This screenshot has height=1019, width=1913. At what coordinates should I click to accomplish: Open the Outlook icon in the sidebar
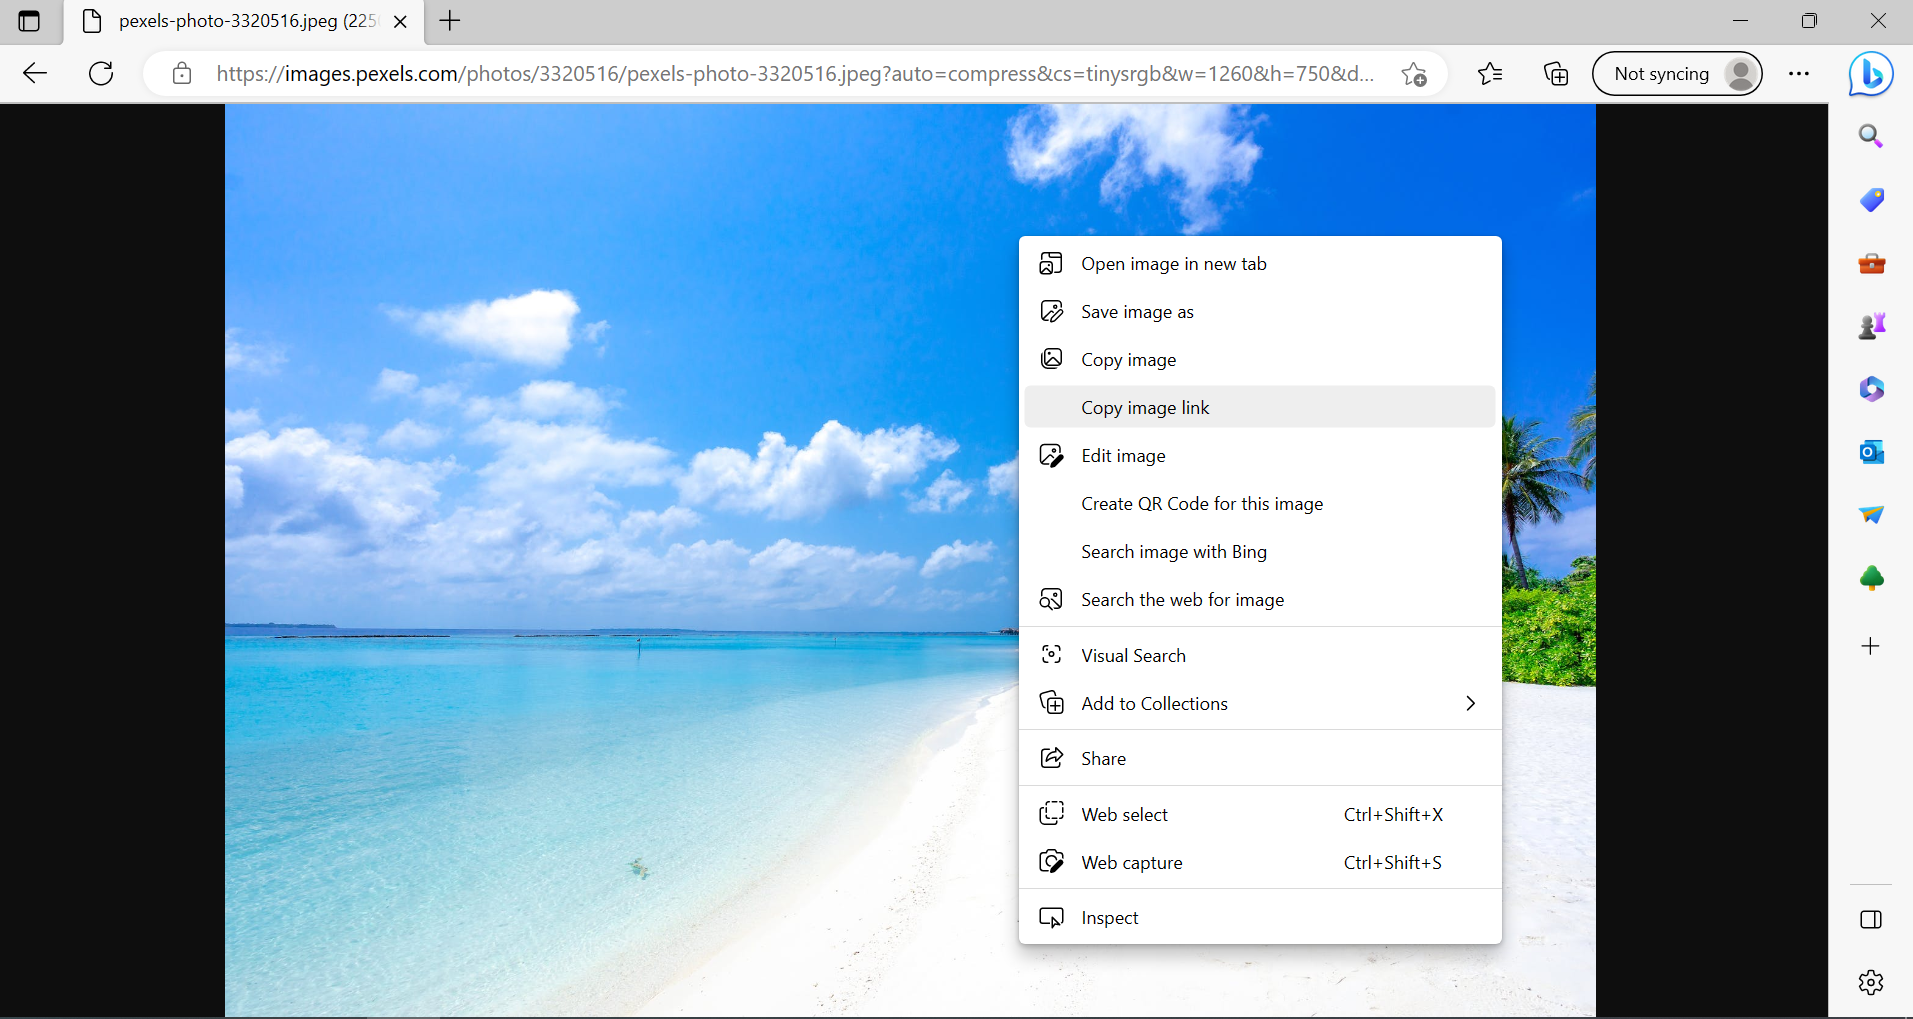point(1871,452)
